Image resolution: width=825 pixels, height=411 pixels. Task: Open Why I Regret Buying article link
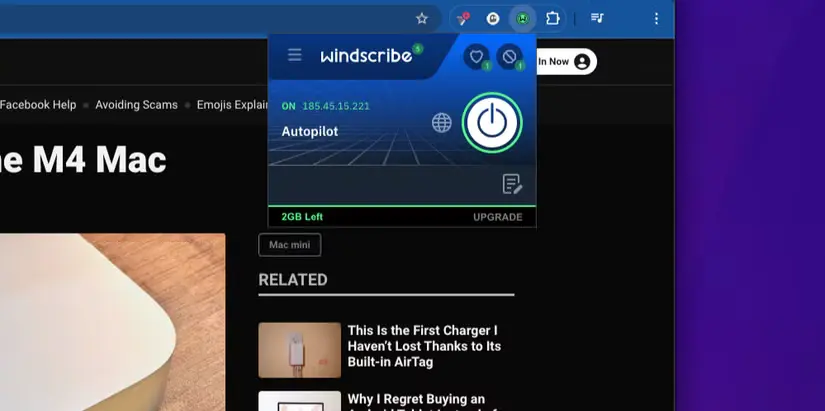pyautogui.click(x=416, y=401)
